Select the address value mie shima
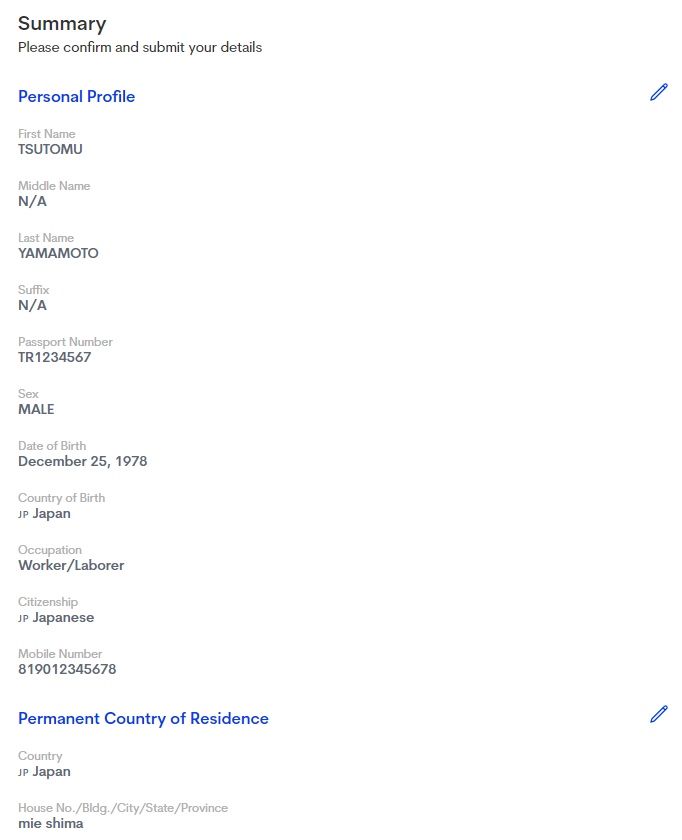 pyautogui.click(x=50, y=824)
